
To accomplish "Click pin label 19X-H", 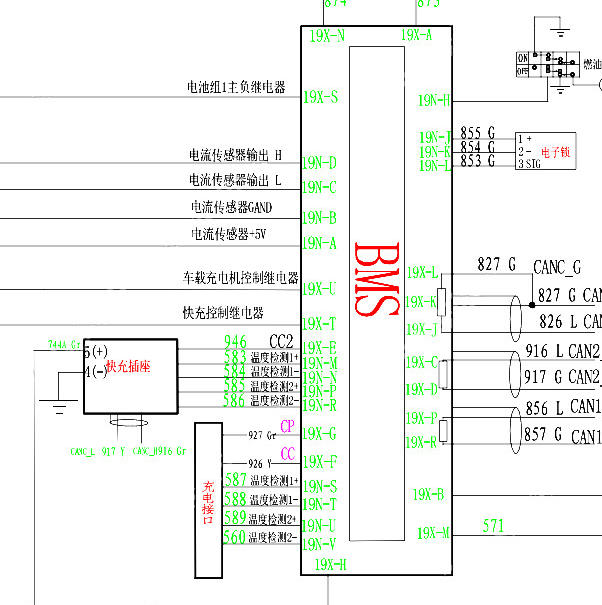I will 331,564.
